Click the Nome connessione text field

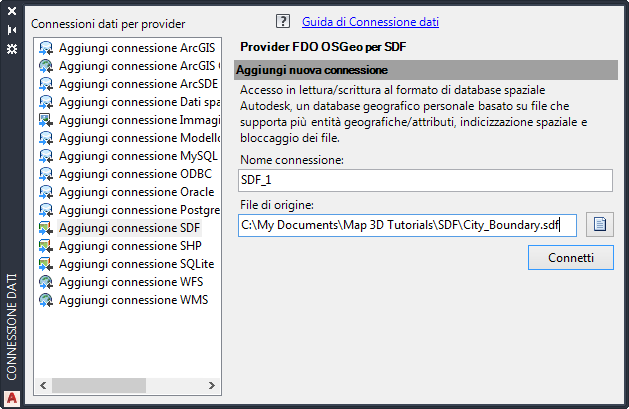point(425,180)
